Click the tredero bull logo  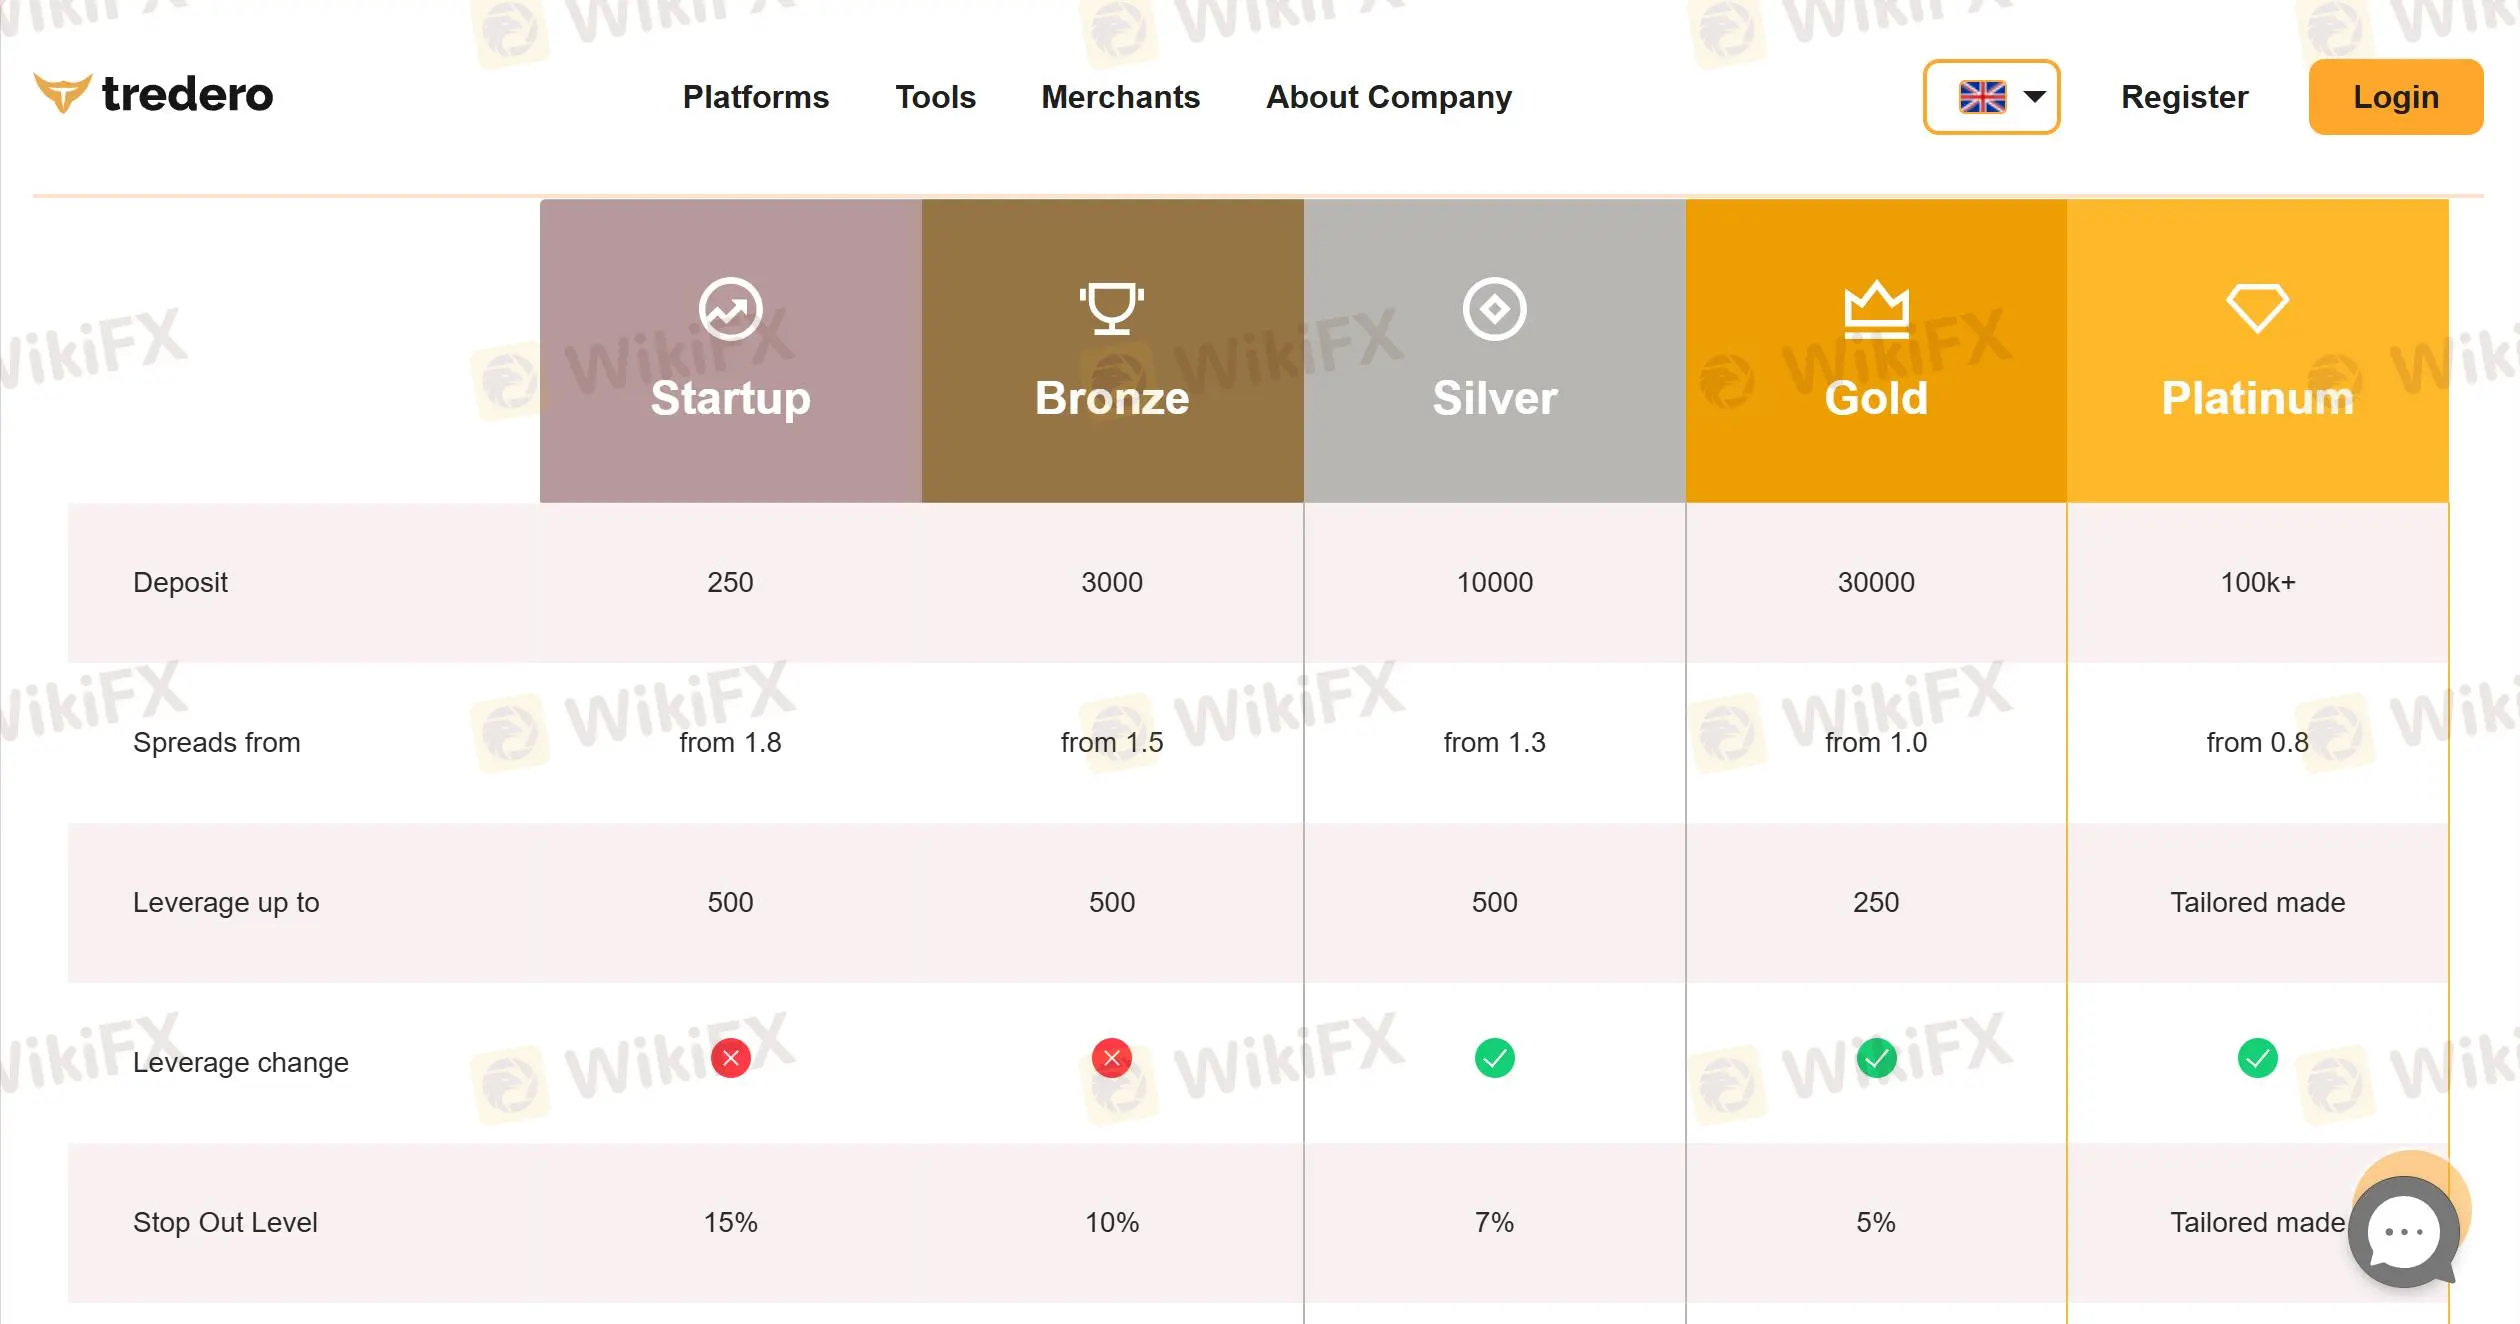coord(62,93)
